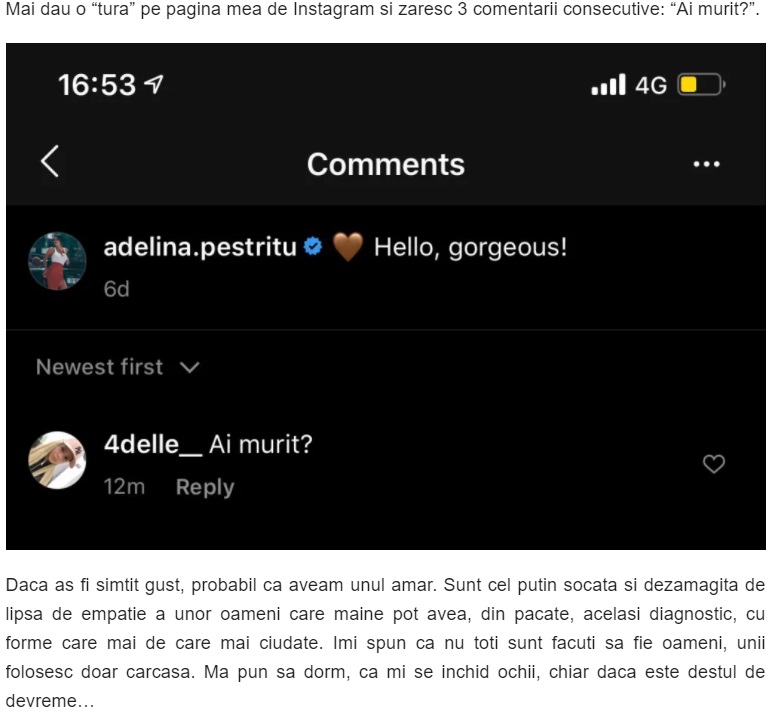Click the 12m comment timestamp
Image resolution: width=784 pixels, height=712 pixels.
point(124,487)
